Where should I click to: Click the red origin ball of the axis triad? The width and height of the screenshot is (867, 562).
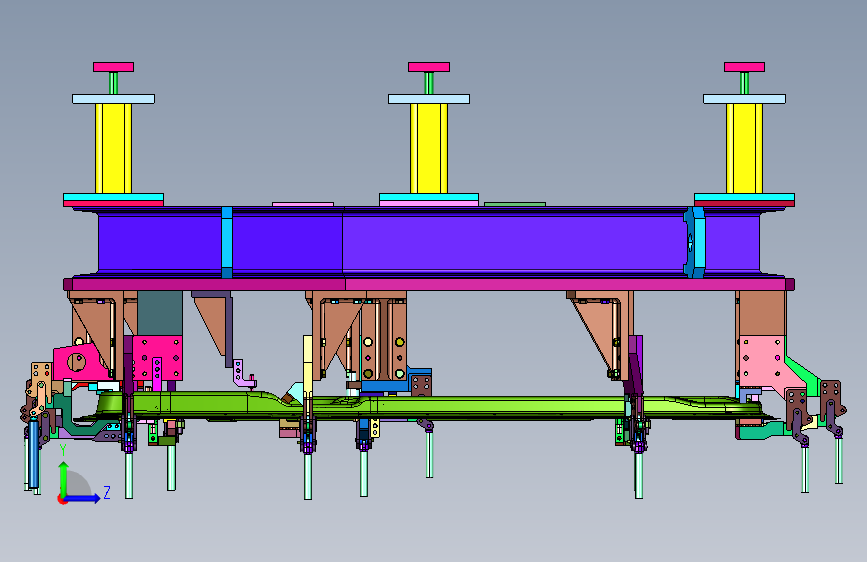[x=61, y=499]
